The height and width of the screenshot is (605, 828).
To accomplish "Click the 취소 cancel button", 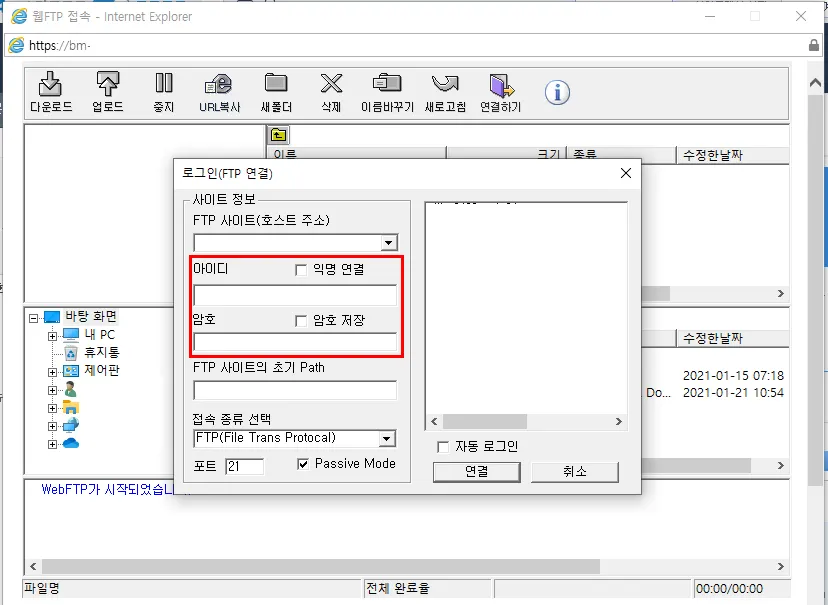I will tap(575, 471).
